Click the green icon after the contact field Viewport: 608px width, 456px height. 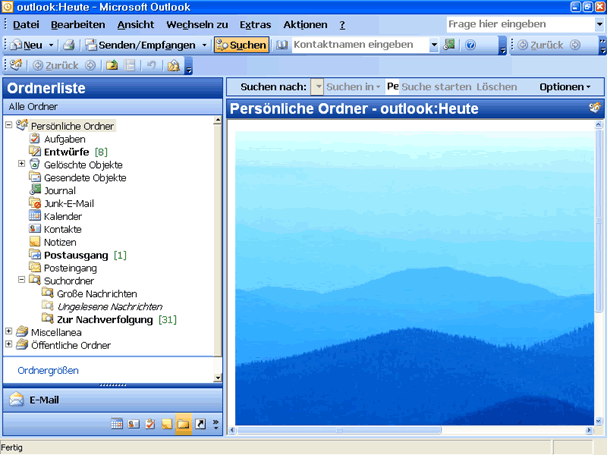click(x=449, y=45)
